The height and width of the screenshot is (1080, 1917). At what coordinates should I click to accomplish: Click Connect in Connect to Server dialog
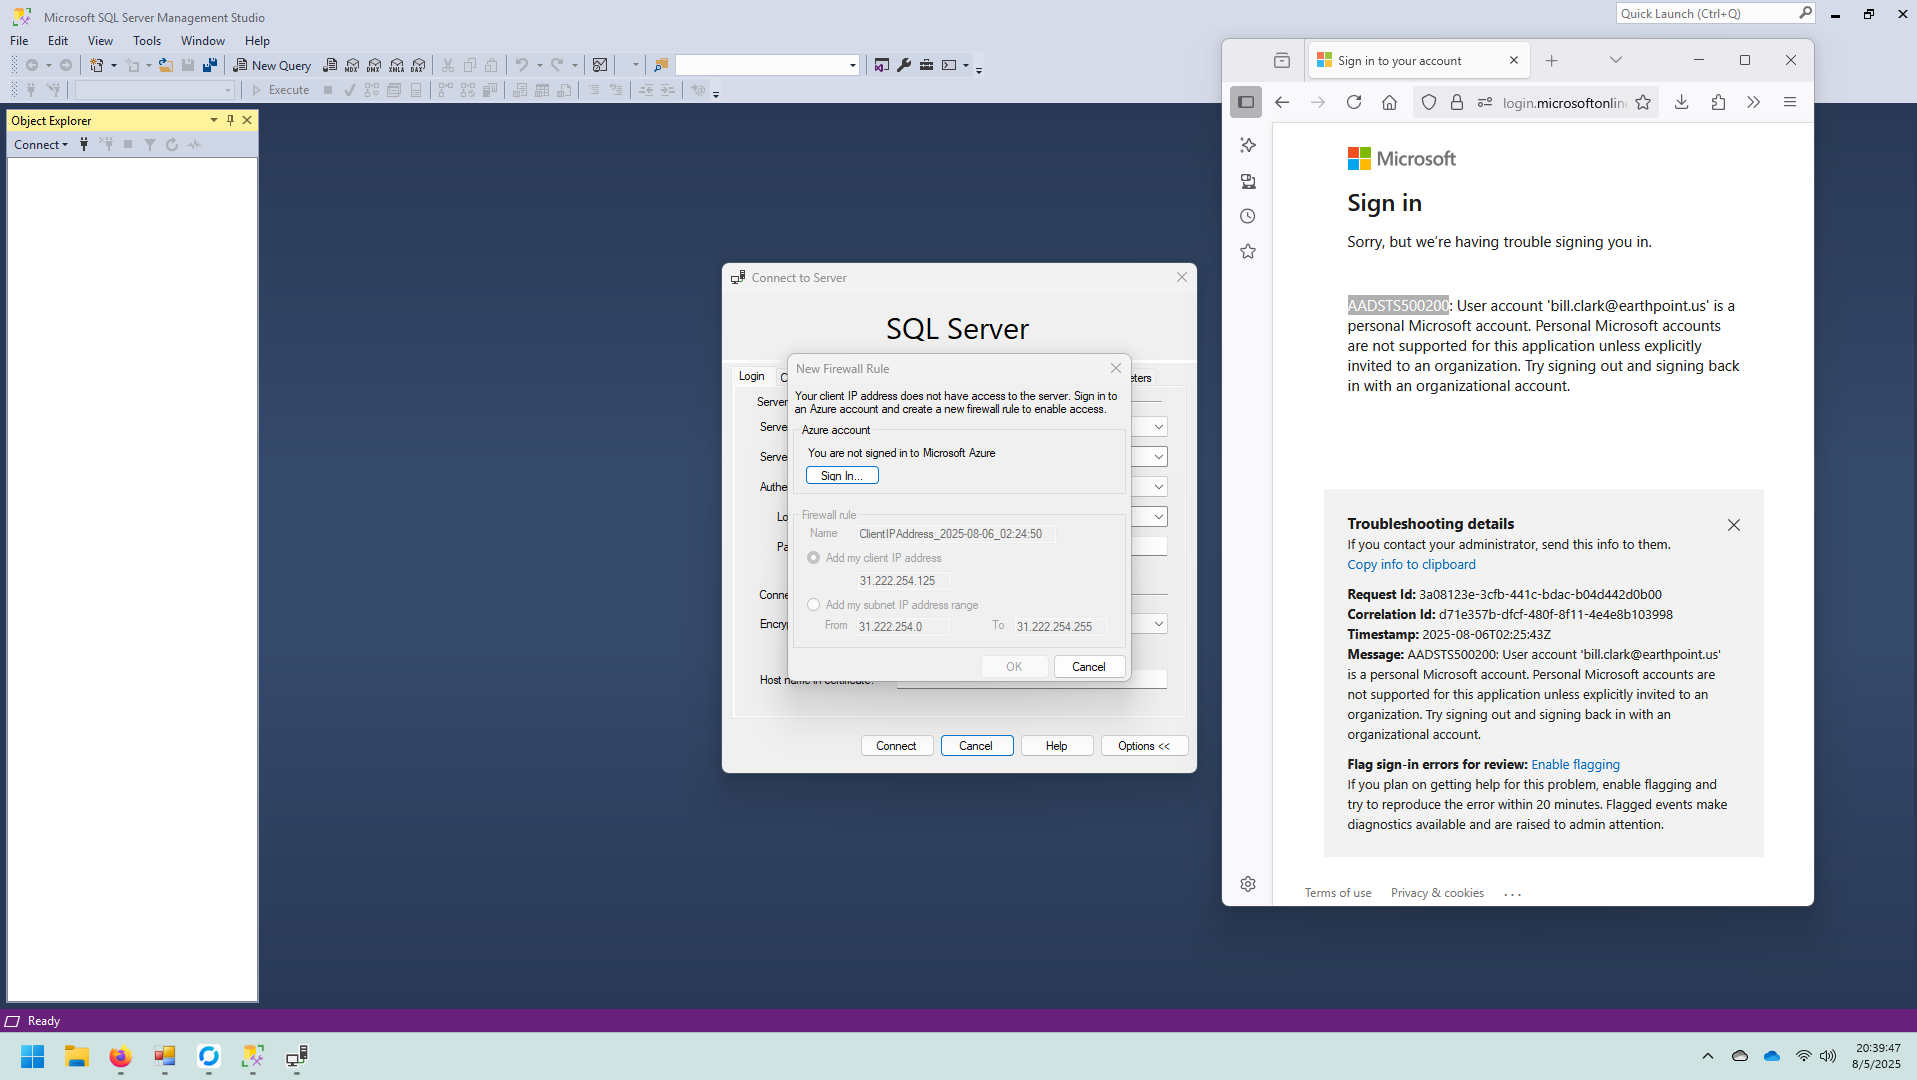pos(896,746)
